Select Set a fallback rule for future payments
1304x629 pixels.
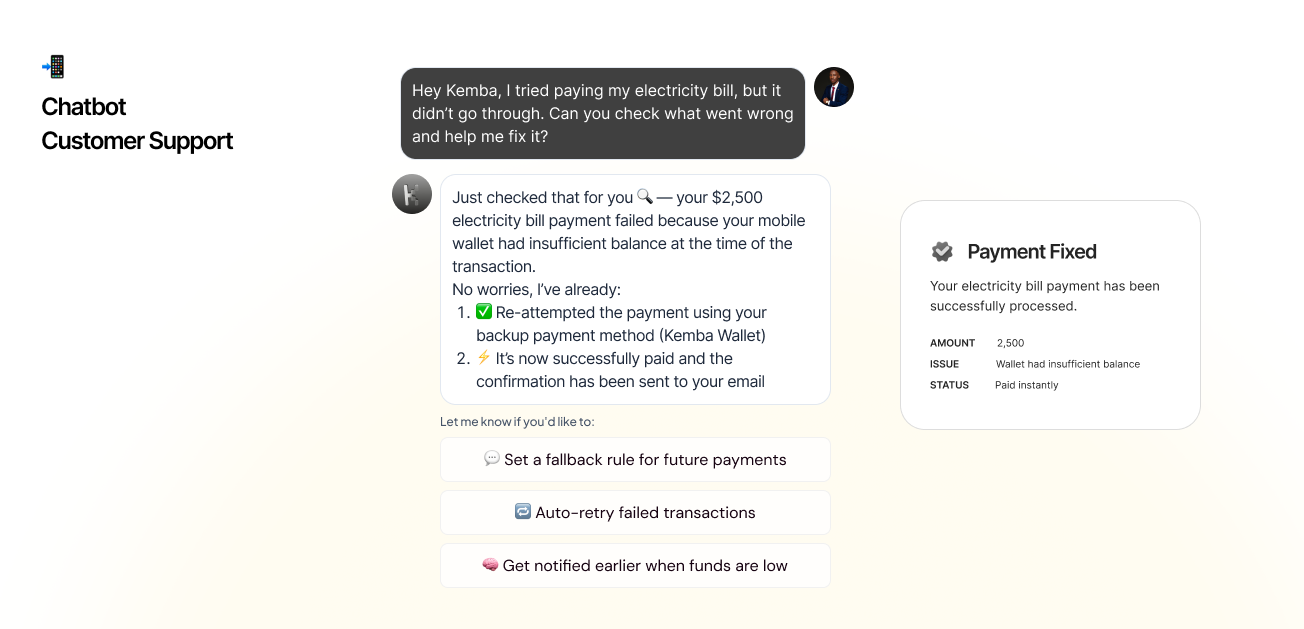[635, 459]
